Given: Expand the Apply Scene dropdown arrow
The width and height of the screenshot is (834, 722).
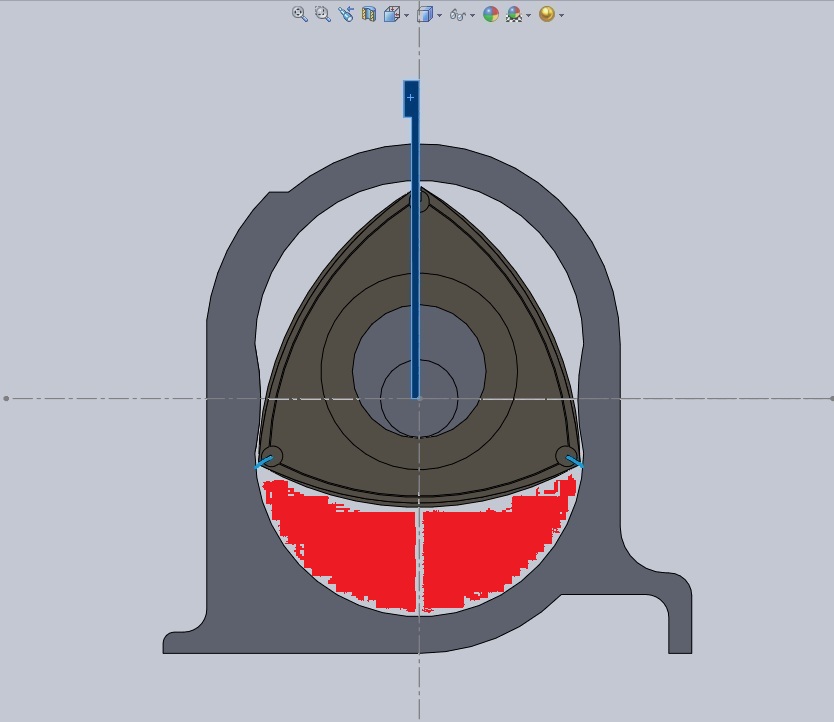Looking at the screenshot, I should coord(528,15).
